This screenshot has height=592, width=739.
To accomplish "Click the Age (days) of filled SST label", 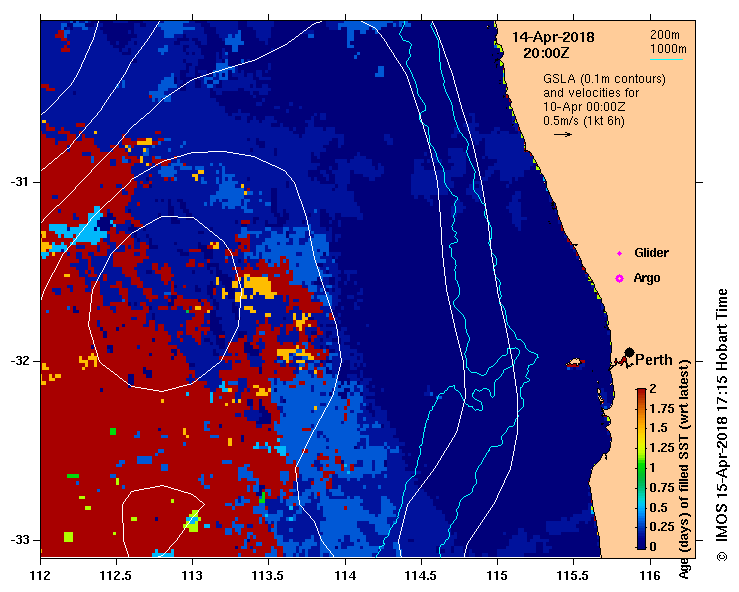I will click(x=684, y=469).
